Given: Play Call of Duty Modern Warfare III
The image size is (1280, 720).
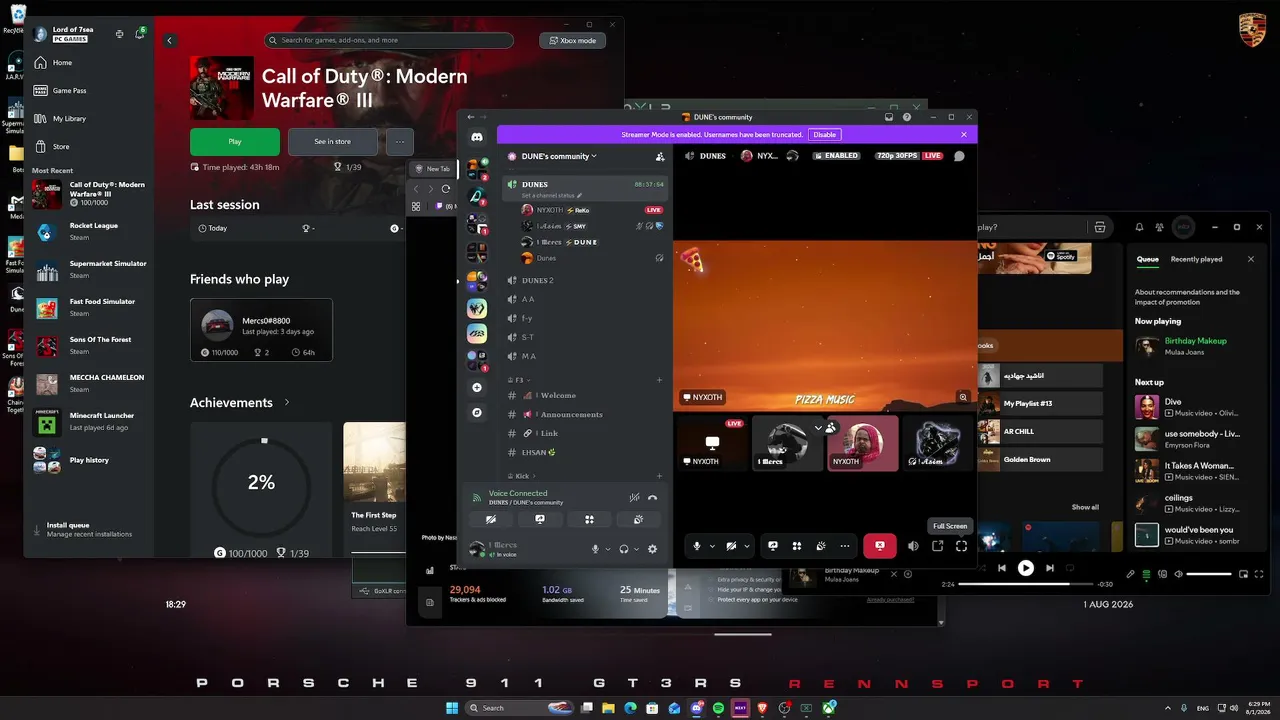Looking at the screenshot, I should tap(235, 141).
